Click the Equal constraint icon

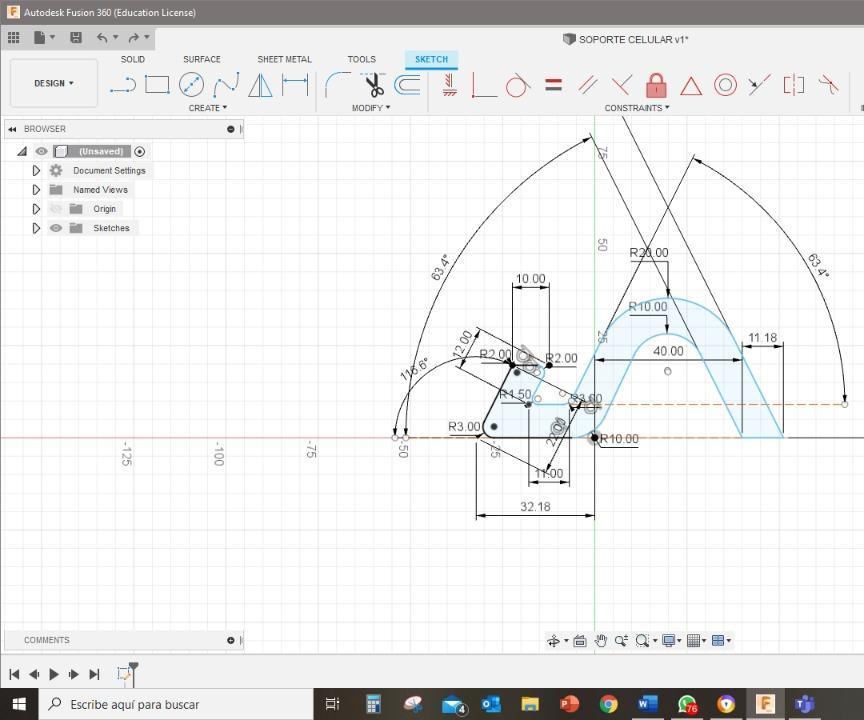tap(553, 85)
